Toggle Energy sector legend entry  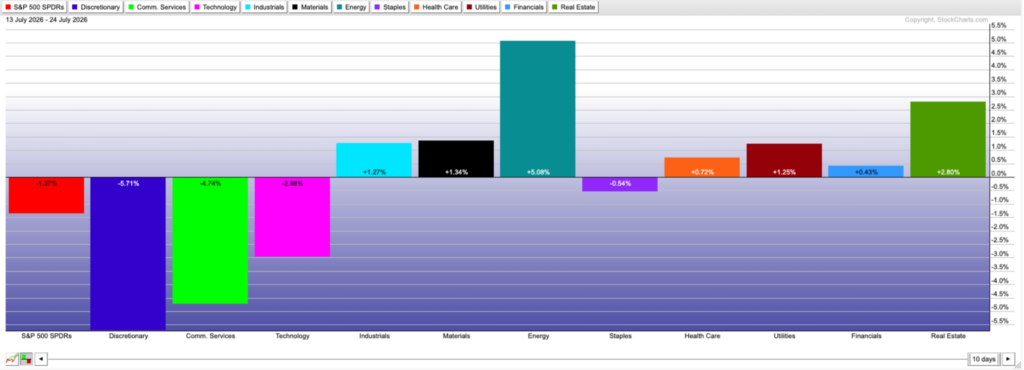pyautogui.click(x=352, y=7)
